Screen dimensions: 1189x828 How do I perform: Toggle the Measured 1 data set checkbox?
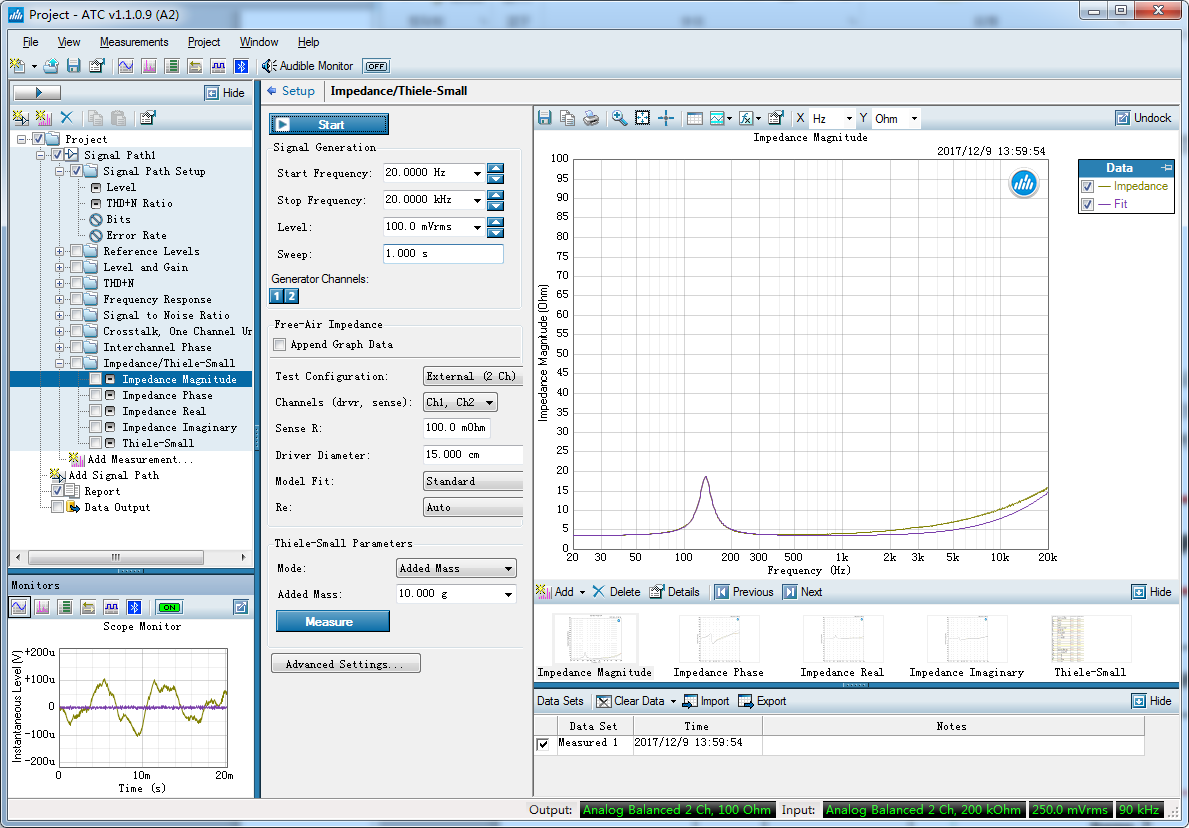coord(543,744)
